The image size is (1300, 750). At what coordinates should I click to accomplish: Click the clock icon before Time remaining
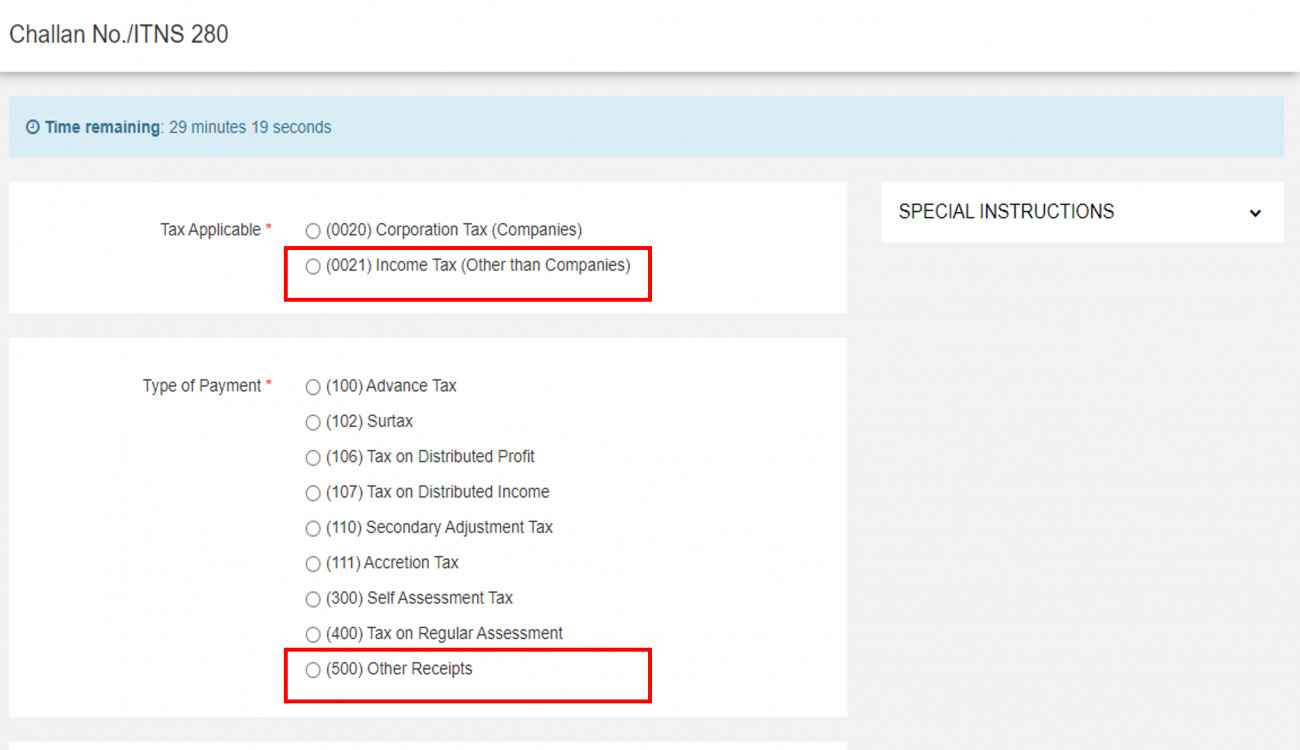(x=32, y=127)
